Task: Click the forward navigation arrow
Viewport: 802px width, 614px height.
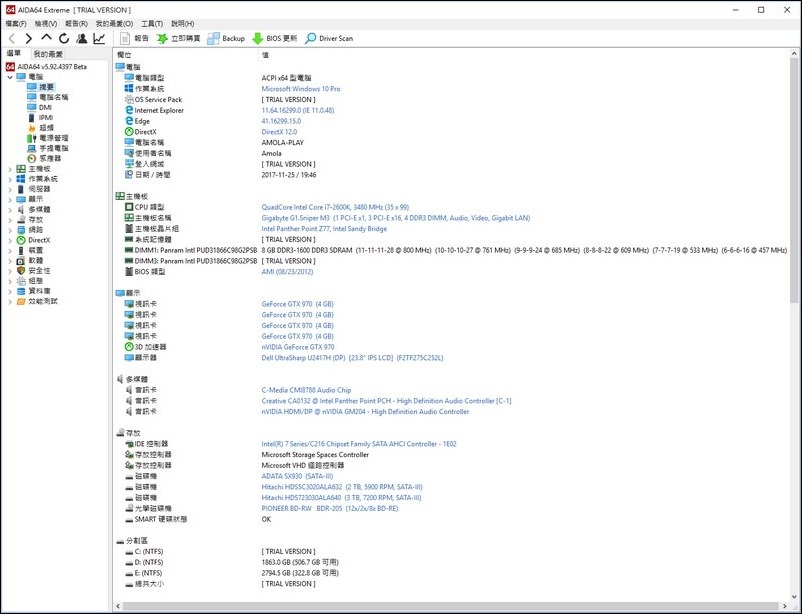Action: click(x=29, y=38)
